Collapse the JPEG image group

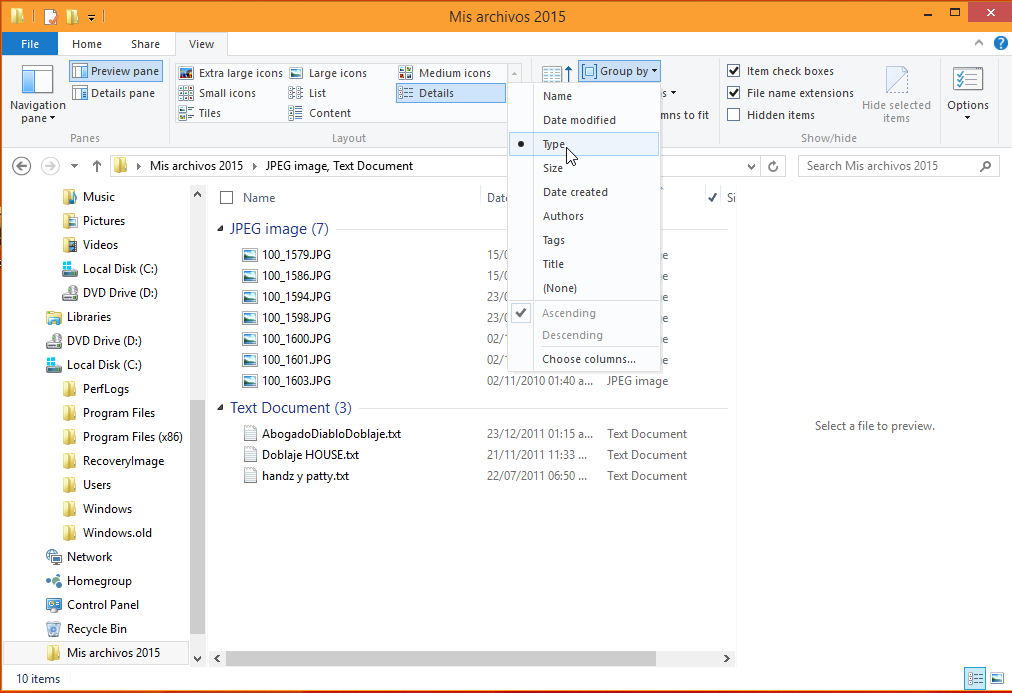click(221, 229)
